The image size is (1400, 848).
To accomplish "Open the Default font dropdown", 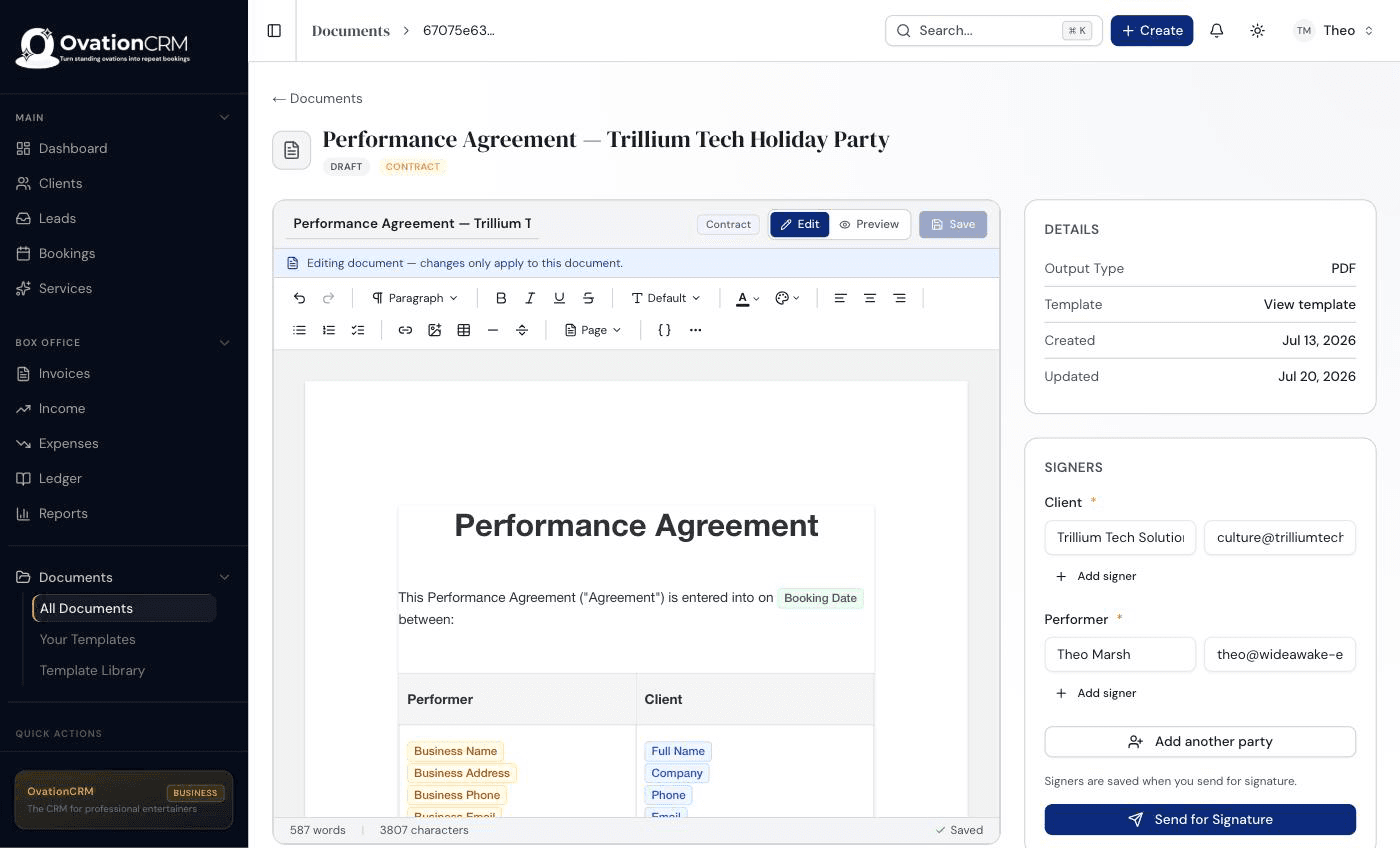I will click(x=666, y=298).
